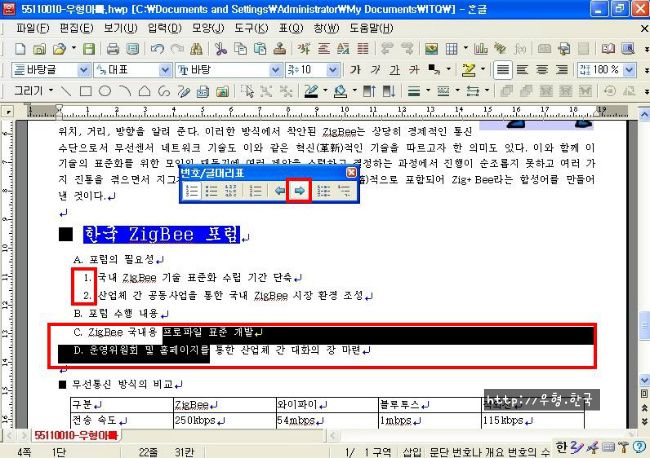Create a new document with the New icon
This screenshot has width=650, height=458.
click(x=19, y=49)
